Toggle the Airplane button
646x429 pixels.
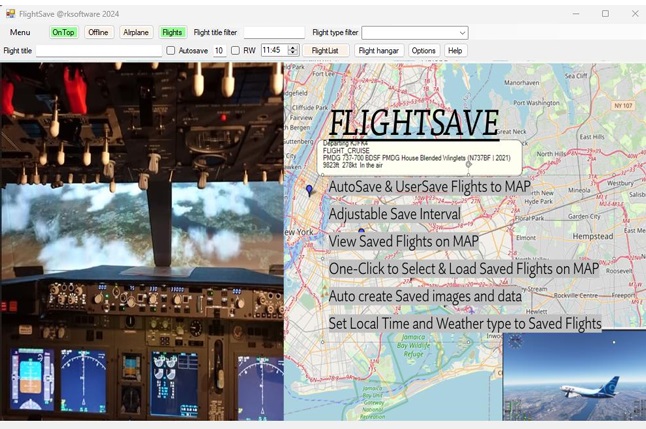pos(136,32)
